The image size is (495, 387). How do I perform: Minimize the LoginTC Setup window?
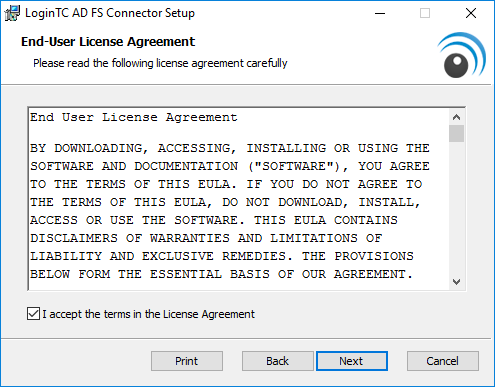[380, 13]
